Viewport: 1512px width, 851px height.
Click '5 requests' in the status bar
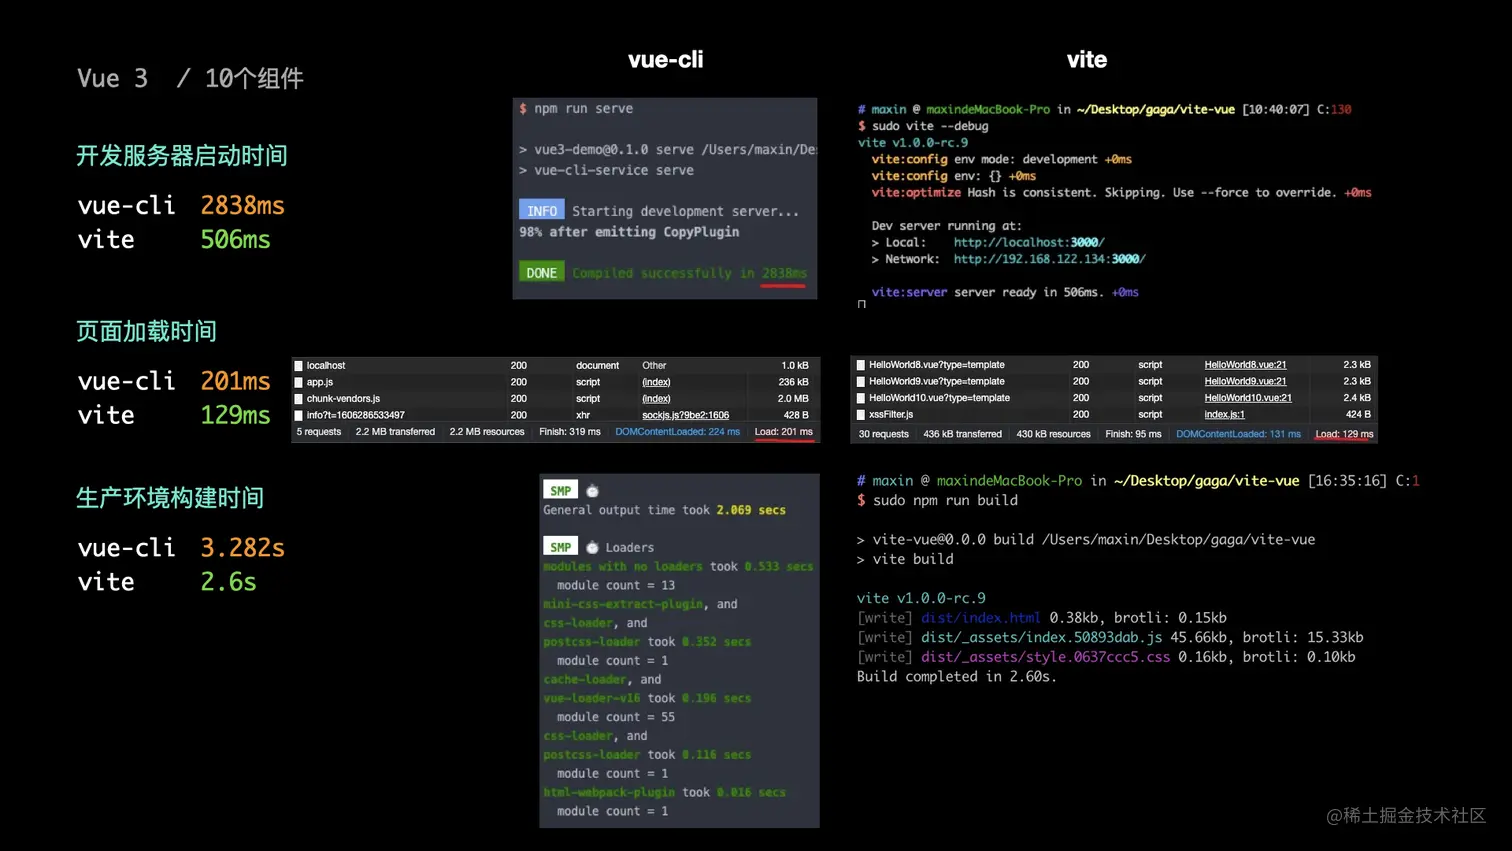319,432
